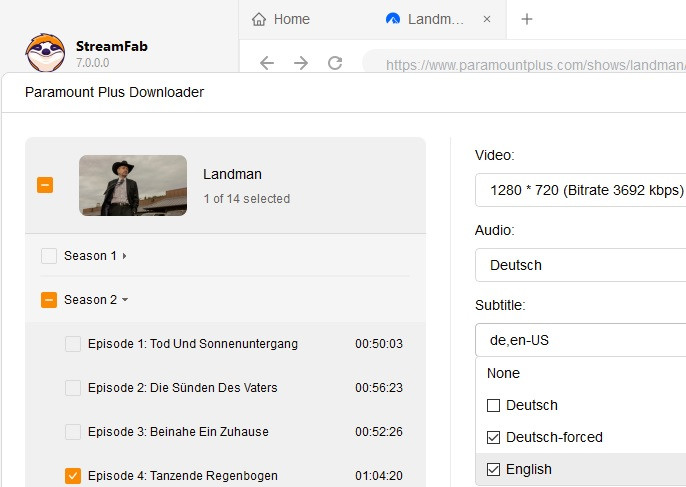Viewport: 686px width, 487px height.
Task: Check the Season 1 checkbox
Action: pyautogui.click(x=49, y=256)
